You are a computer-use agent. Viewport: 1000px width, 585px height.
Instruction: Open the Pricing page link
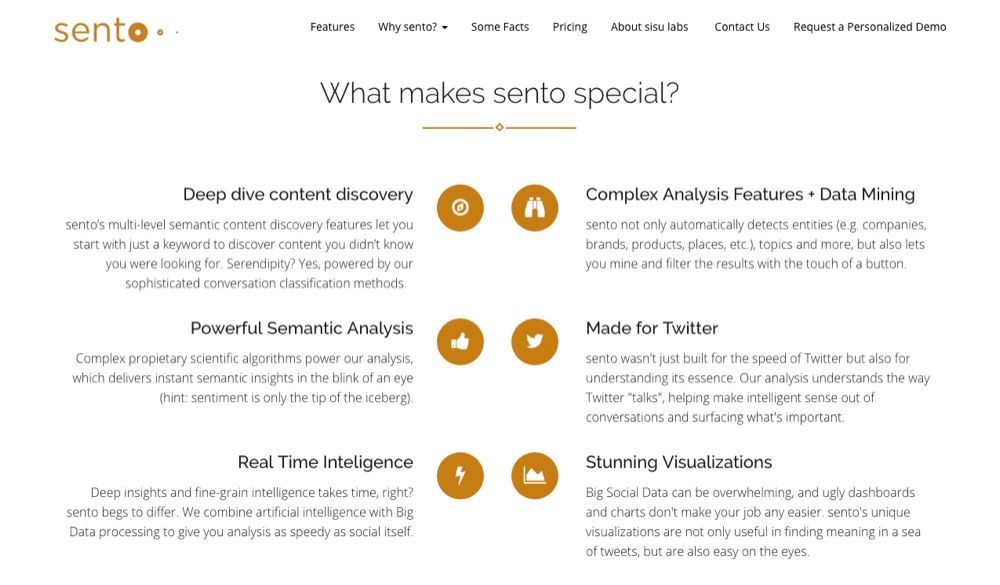click(x=570, y=27)
